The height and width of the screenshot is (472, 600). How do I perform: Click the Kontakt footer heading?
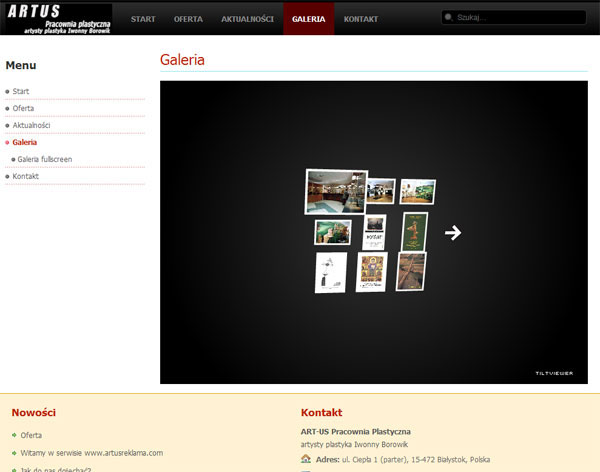coord(321,412)
